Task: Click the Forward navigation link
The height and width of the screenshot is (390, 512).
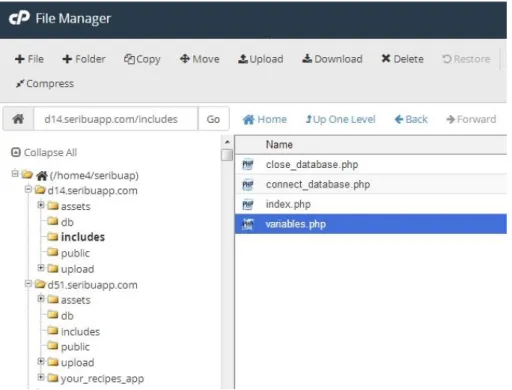Action: 471,119
